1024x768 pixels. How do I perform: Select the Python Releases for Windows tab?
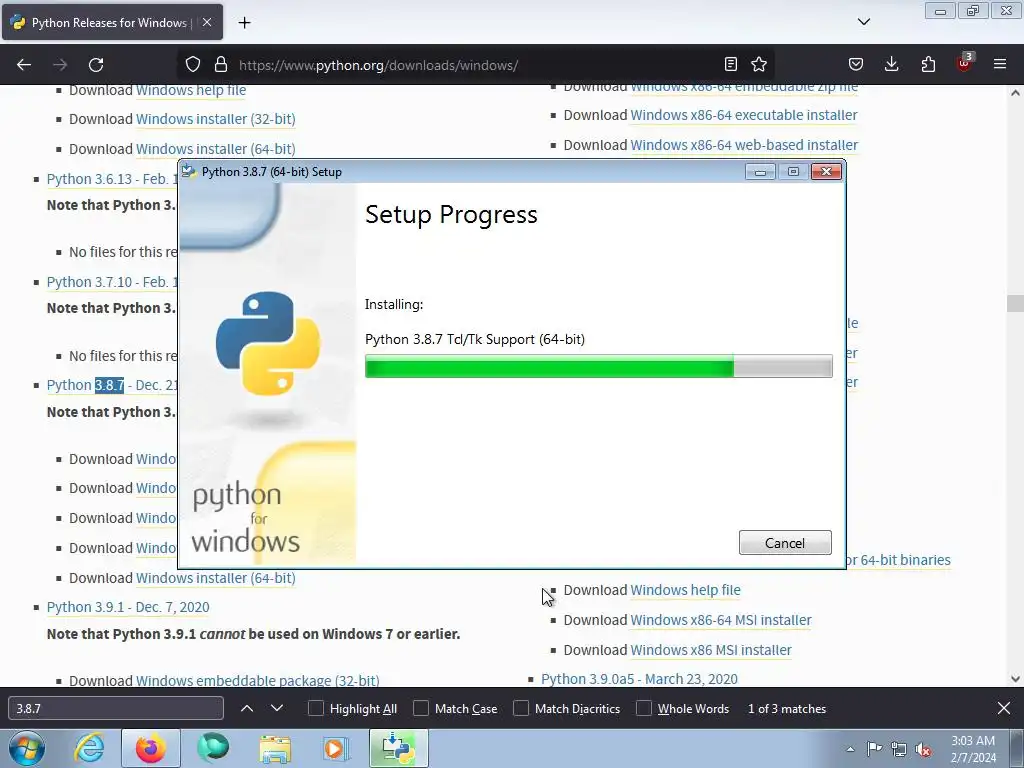click(x=112, y=22)
